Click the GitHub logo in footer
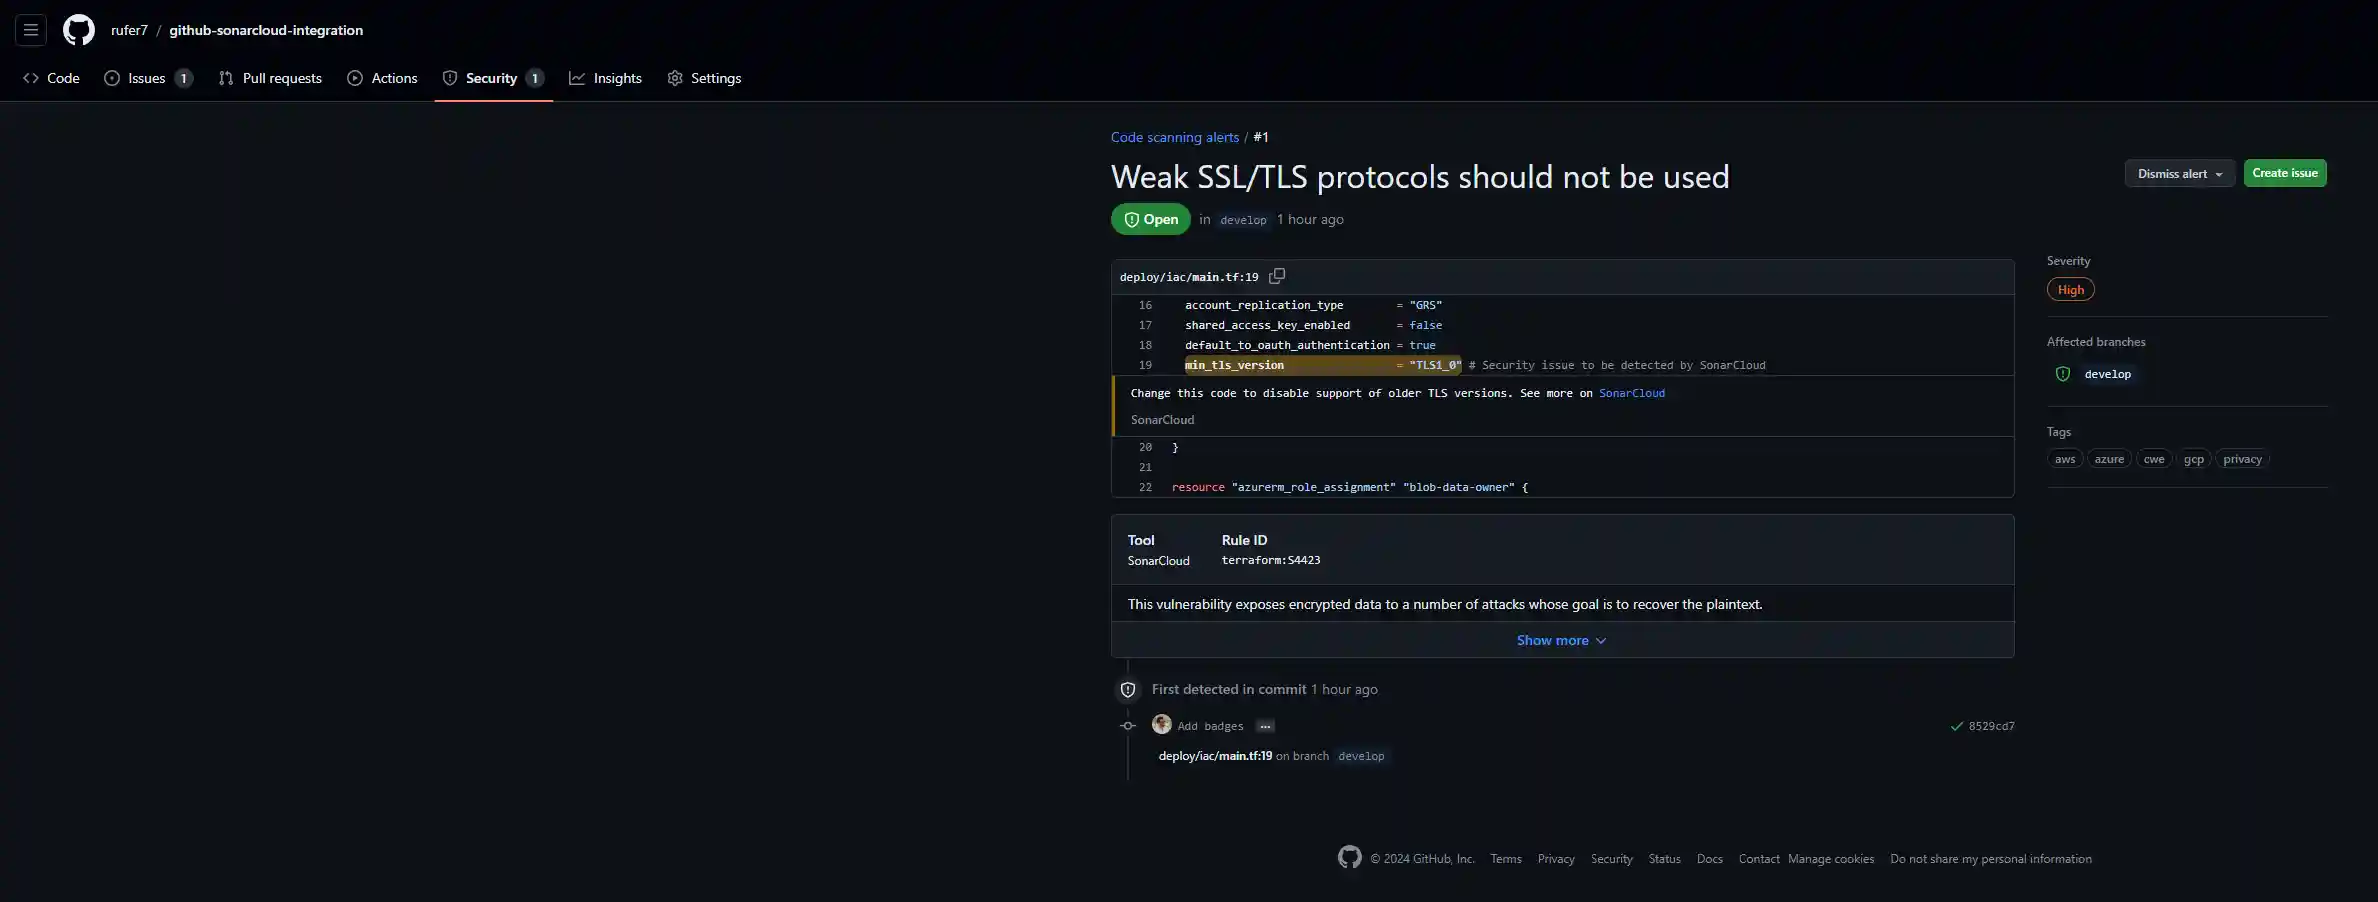The height and width of the screenshot is (902, 2378). [x=1349, y=857]
